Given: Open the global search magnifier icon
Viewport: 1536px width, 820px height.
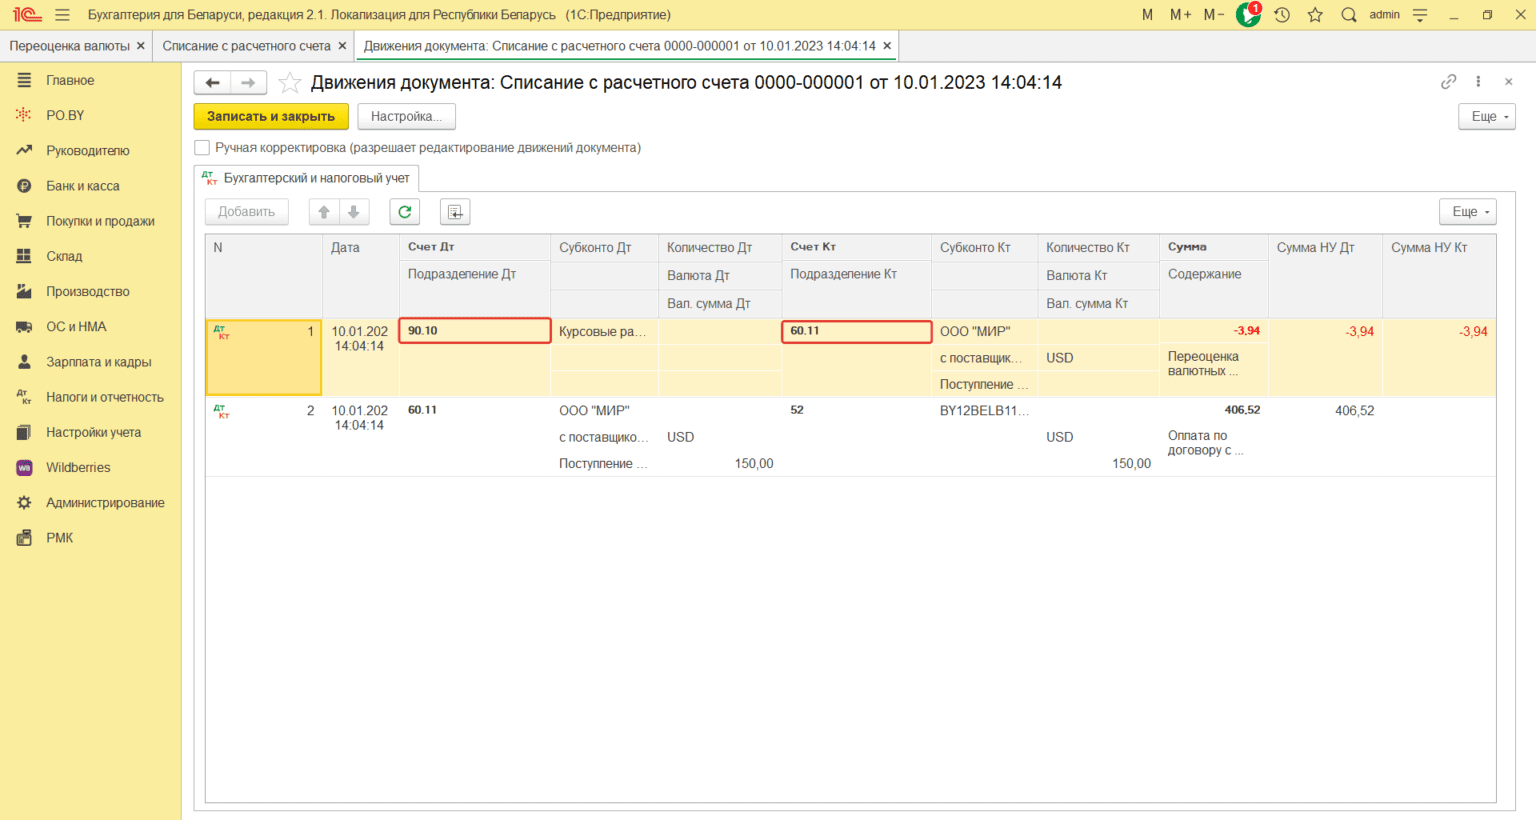Looking at the screenshot, I should coord(1349,15).
